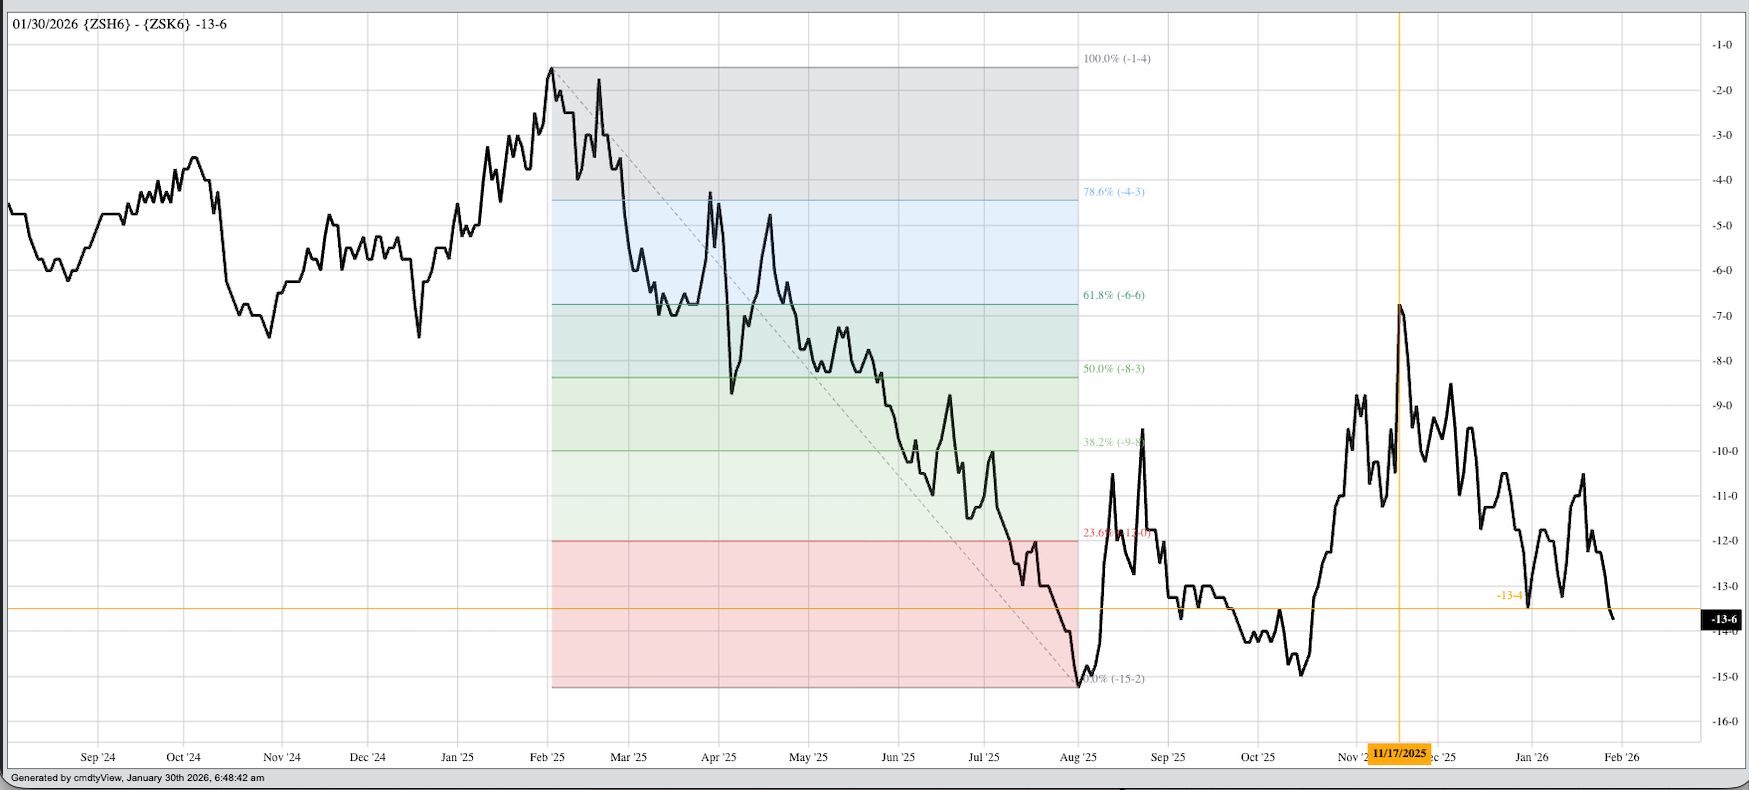Click the 11/17/2025 orange date marker
1749x790 pixels.
click(x=1398, y=753)
